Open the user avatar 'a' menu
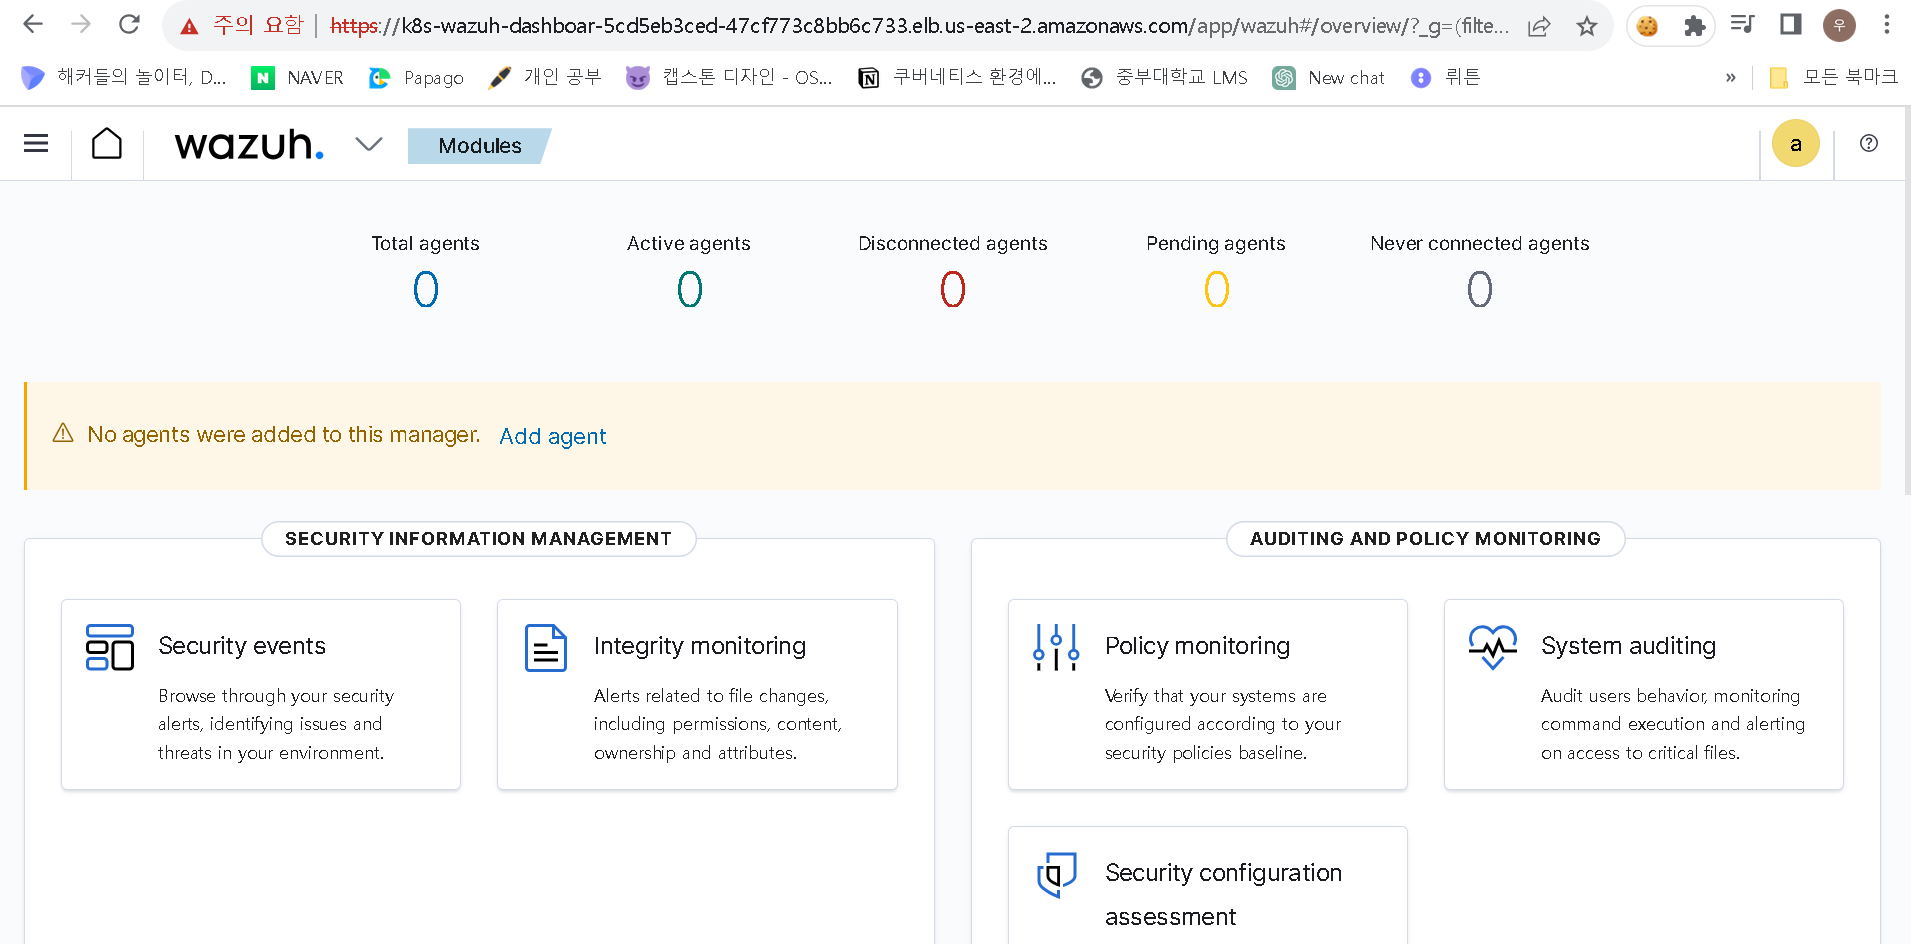This screenshot has width=1911, height=944. (x=1795, y=144)
